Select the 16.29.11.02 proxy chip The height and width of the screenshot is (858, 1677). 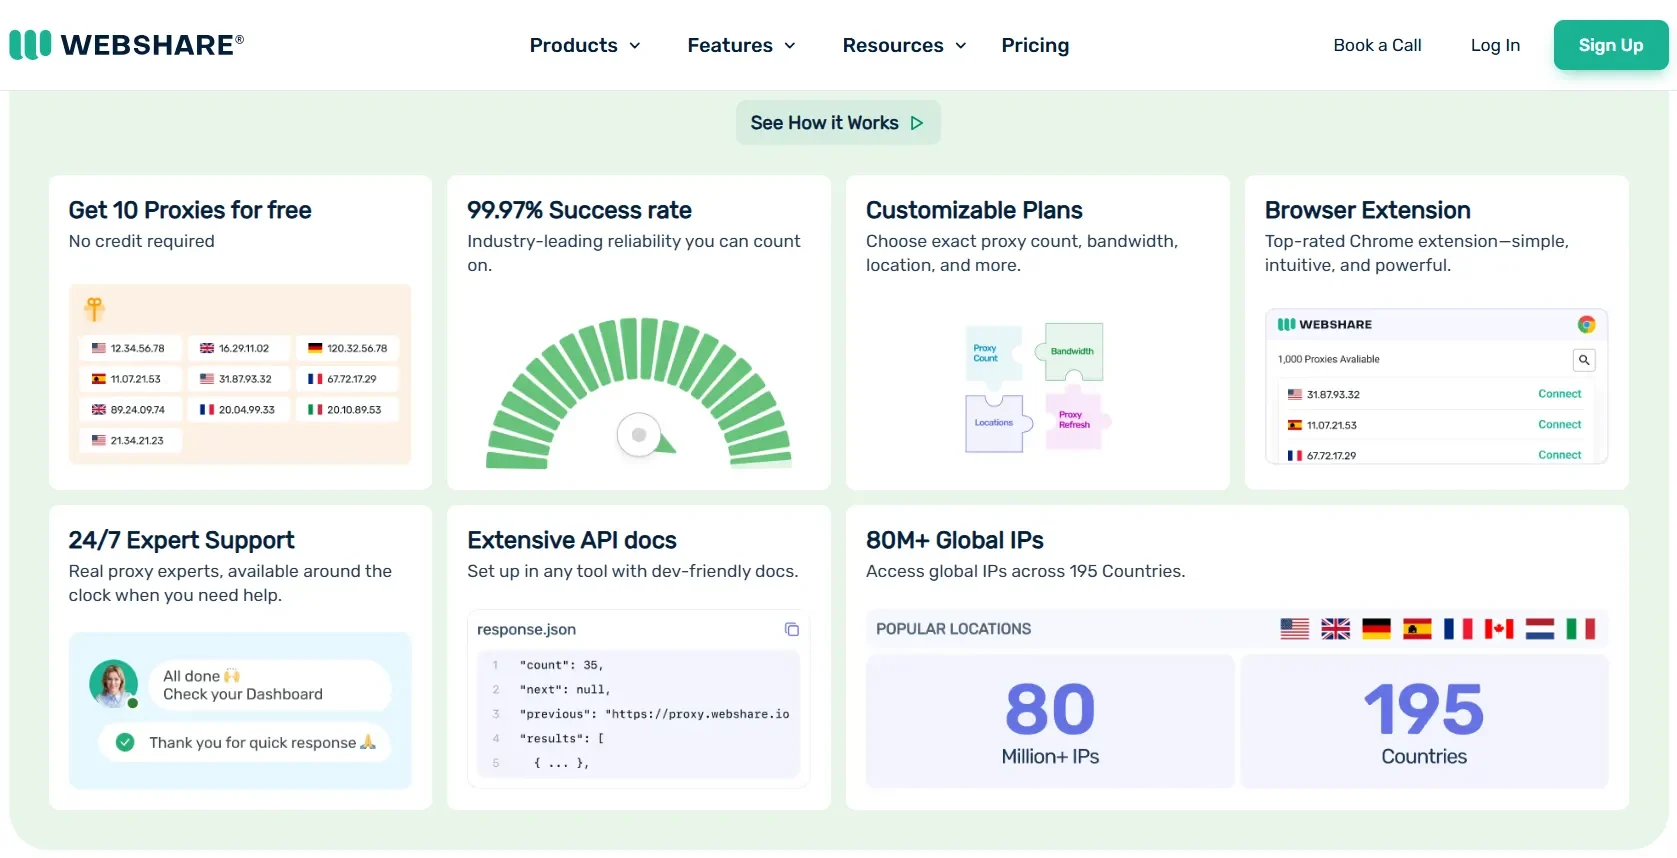pos(238,348)
